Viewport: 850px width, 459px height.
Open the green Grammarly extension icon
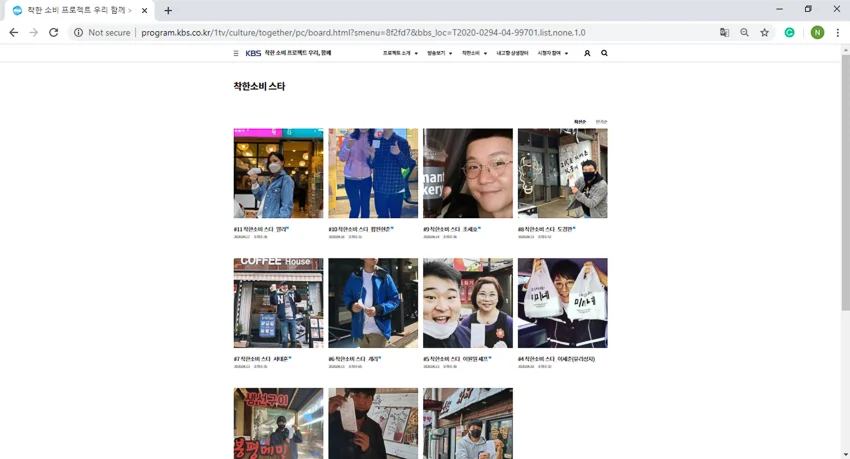(x=789, y=33)
